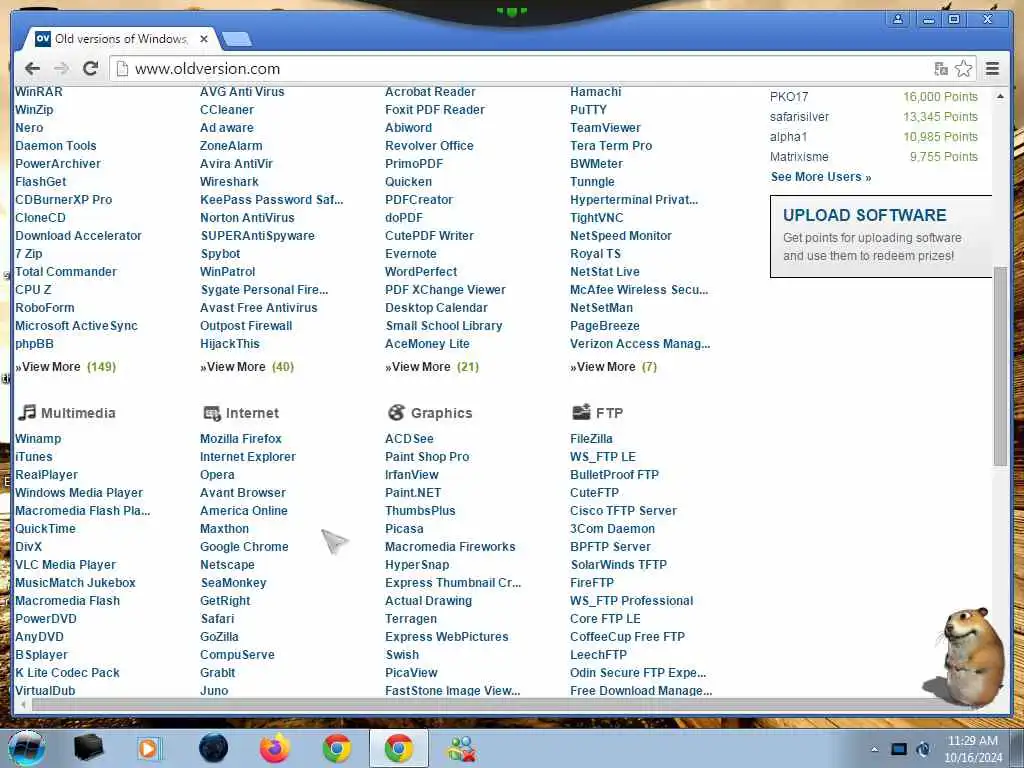1024x768 pixels.
Task: Open the media player taskbar icon
Action: pos(148,748)
